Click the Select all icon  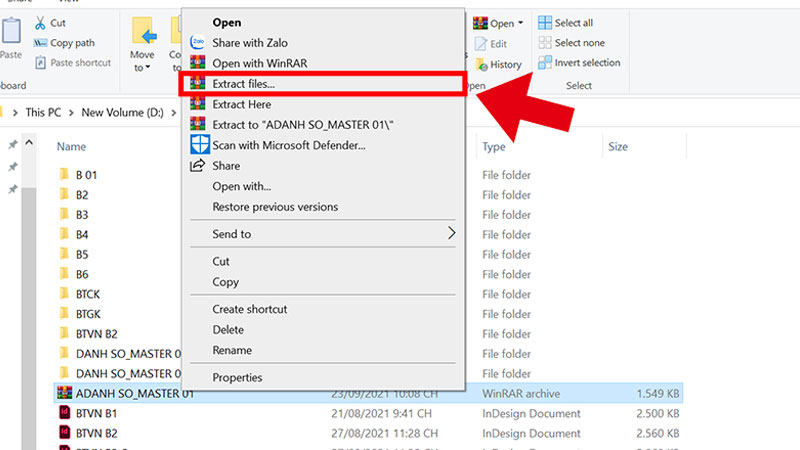[545, 23]
